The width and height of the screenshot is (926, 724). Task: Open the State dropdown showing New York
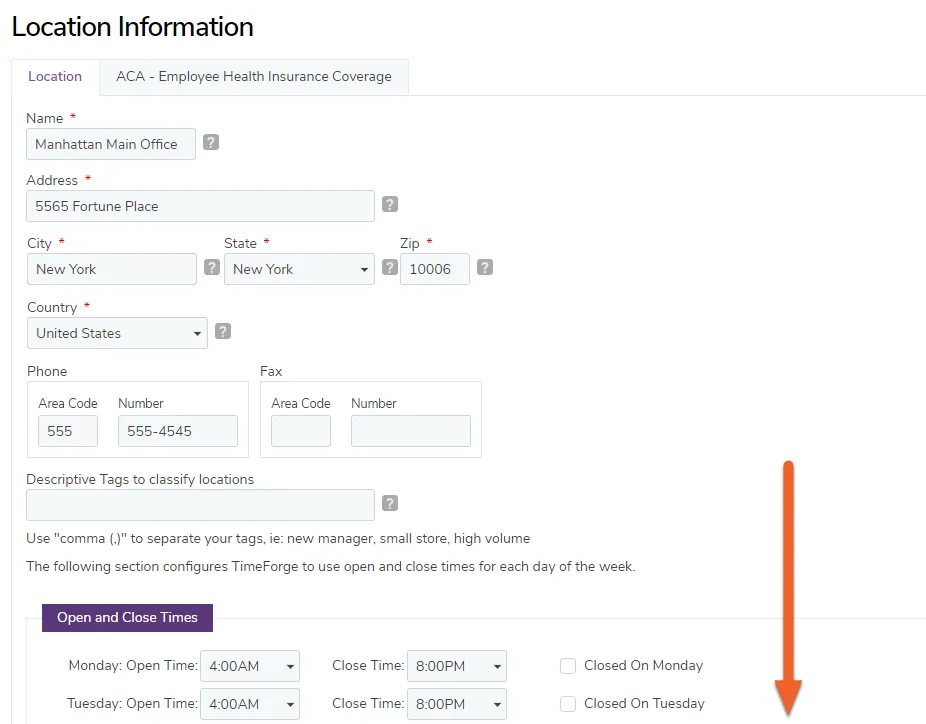299,269
